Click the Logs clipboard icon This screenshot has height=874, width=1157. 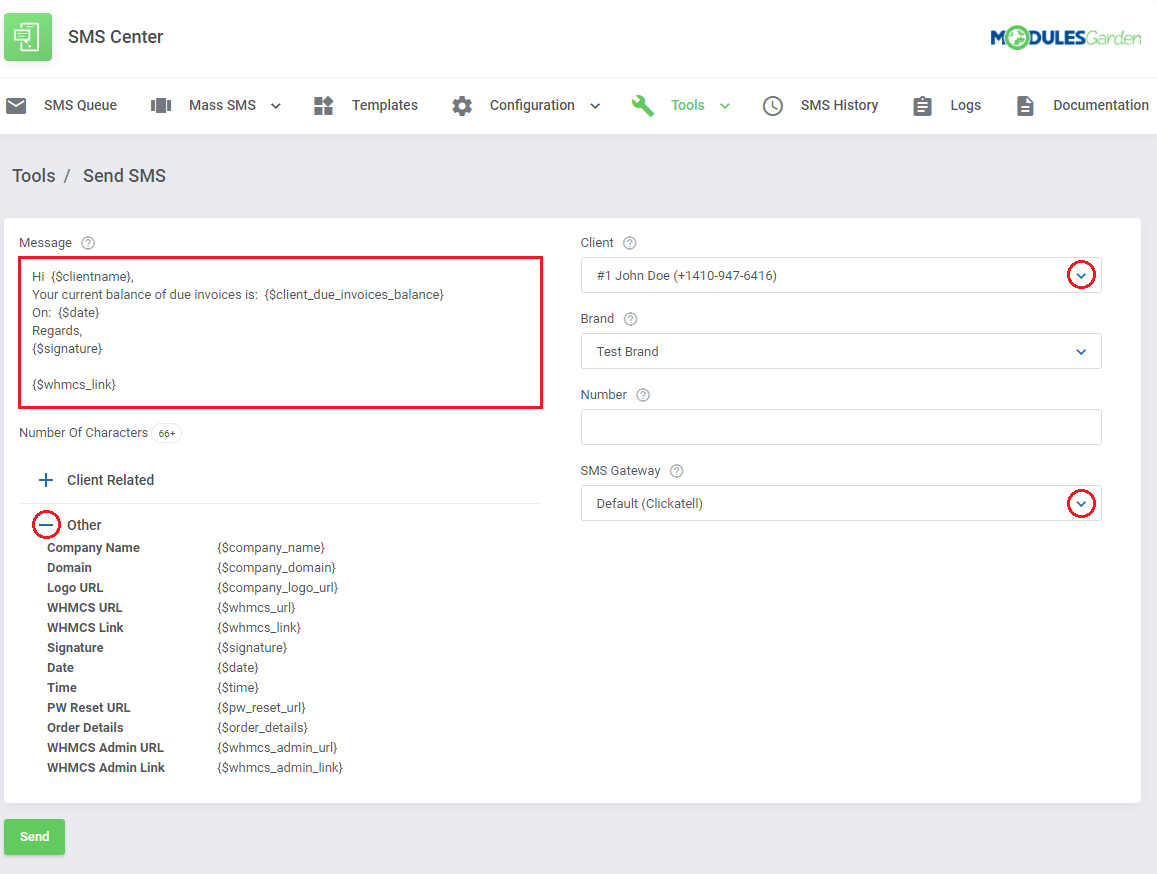[922, 106]
